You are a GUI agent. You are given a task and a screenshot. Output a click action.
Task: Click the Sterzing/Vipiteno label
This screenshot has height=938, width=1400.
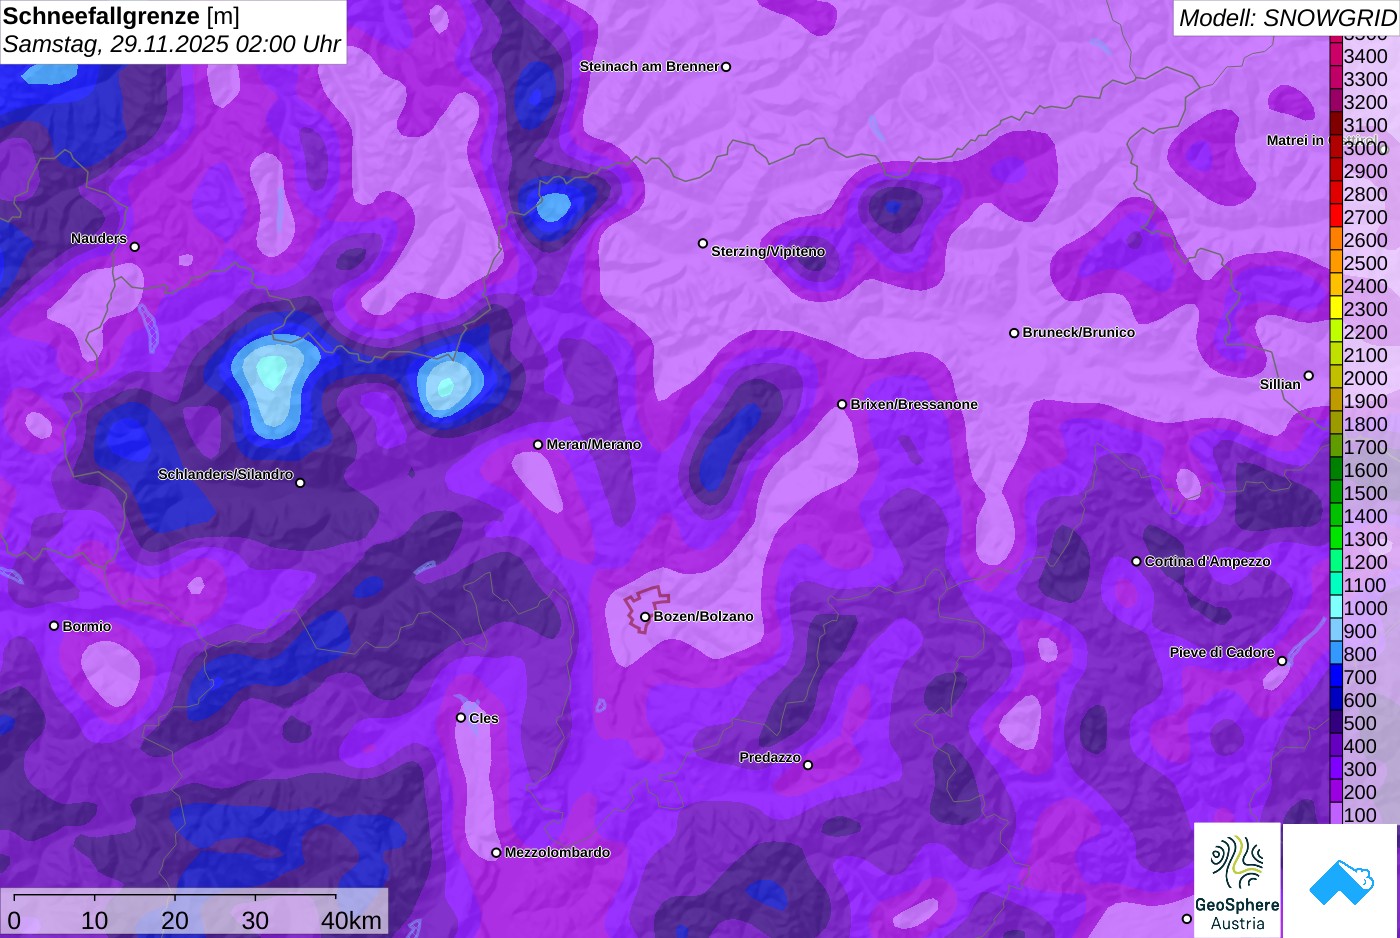pyautogui.click(x=768, y=251)
